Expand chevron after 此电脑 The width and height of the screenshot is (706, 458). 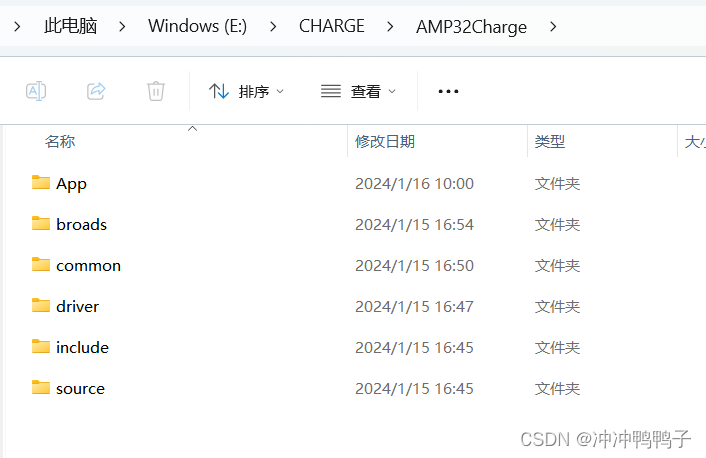pos(122,27)
